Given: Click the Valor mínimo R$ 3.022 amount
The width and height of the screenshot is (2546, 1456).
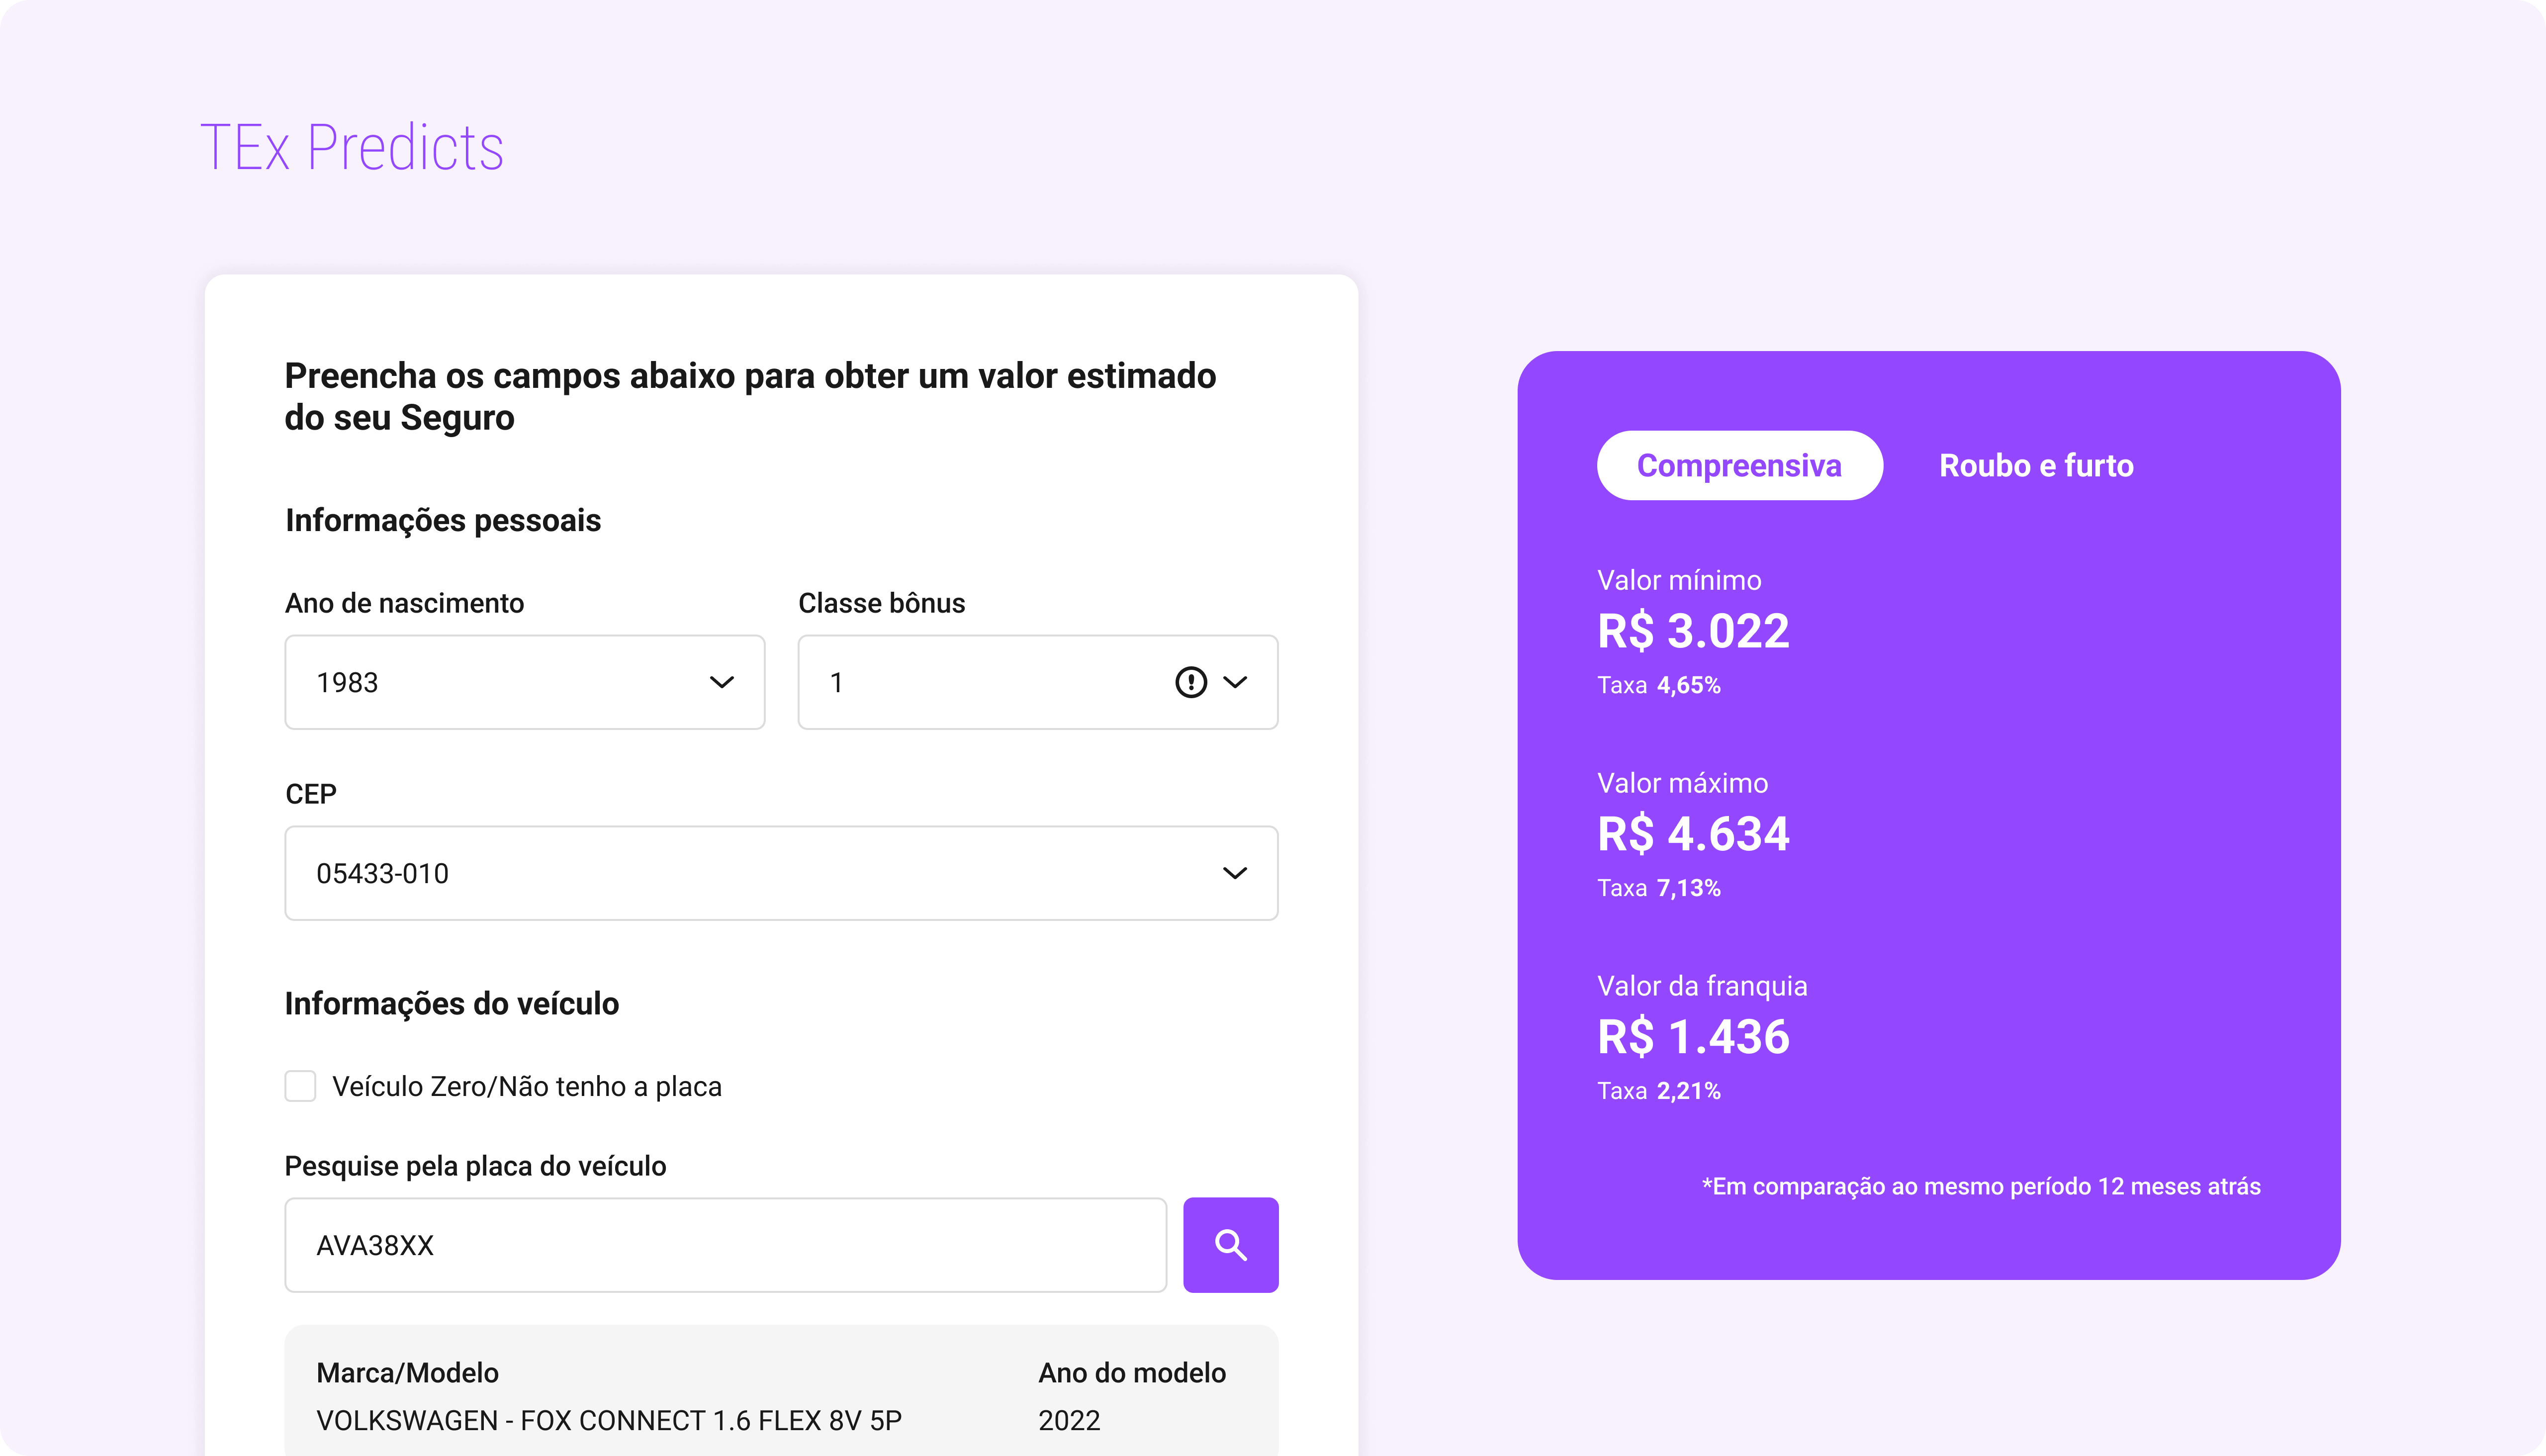Looking at the screenshot, I should click(1693, 631).
